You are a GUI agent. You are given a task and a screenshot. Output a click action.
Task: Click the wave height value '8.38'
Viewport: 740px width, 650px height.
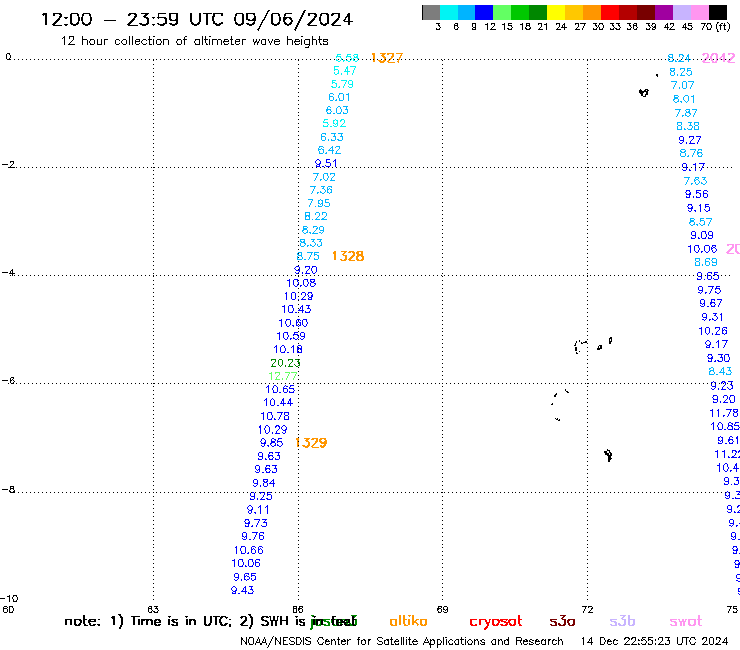pyautogui.click(x=688, y=126)
